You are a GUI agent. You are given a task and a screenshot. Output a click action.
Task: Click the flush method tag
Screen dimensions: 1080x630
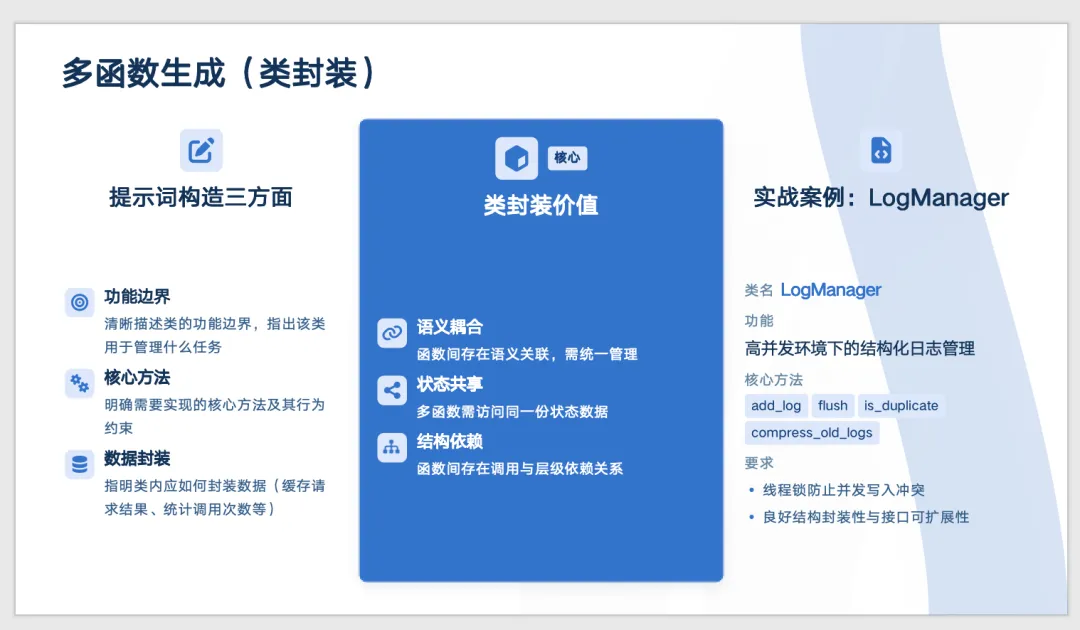coord(833,406)
